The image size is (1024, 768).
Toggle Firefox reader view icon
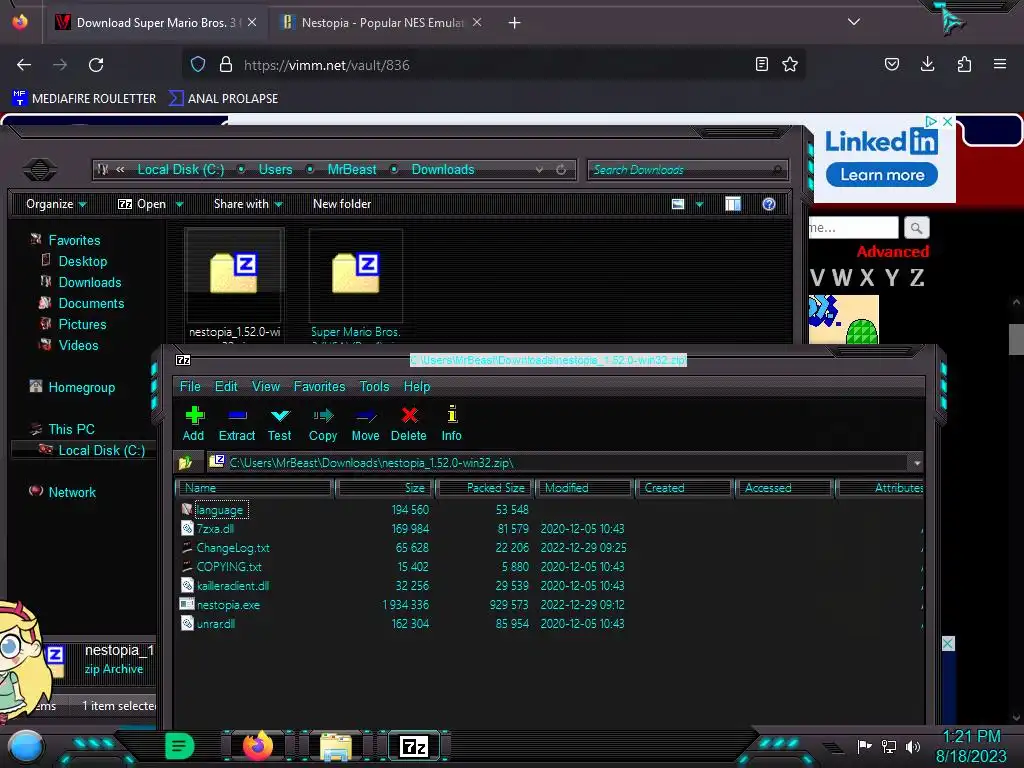[x=761, y=64]
